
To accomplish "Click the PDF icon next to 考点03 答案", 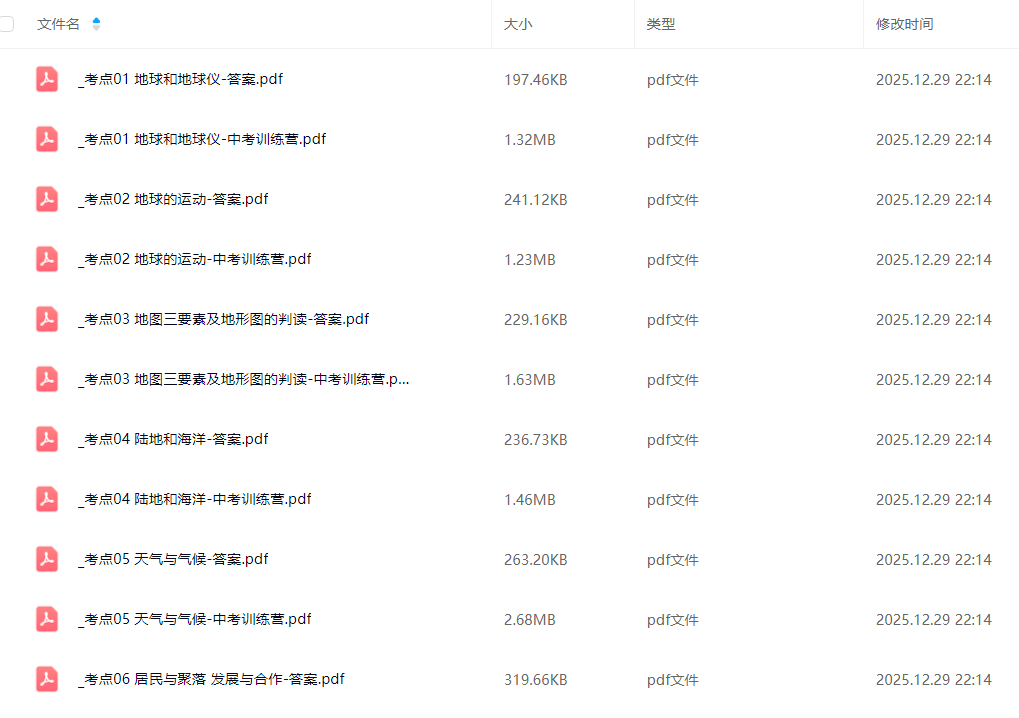I will (47, 319).
